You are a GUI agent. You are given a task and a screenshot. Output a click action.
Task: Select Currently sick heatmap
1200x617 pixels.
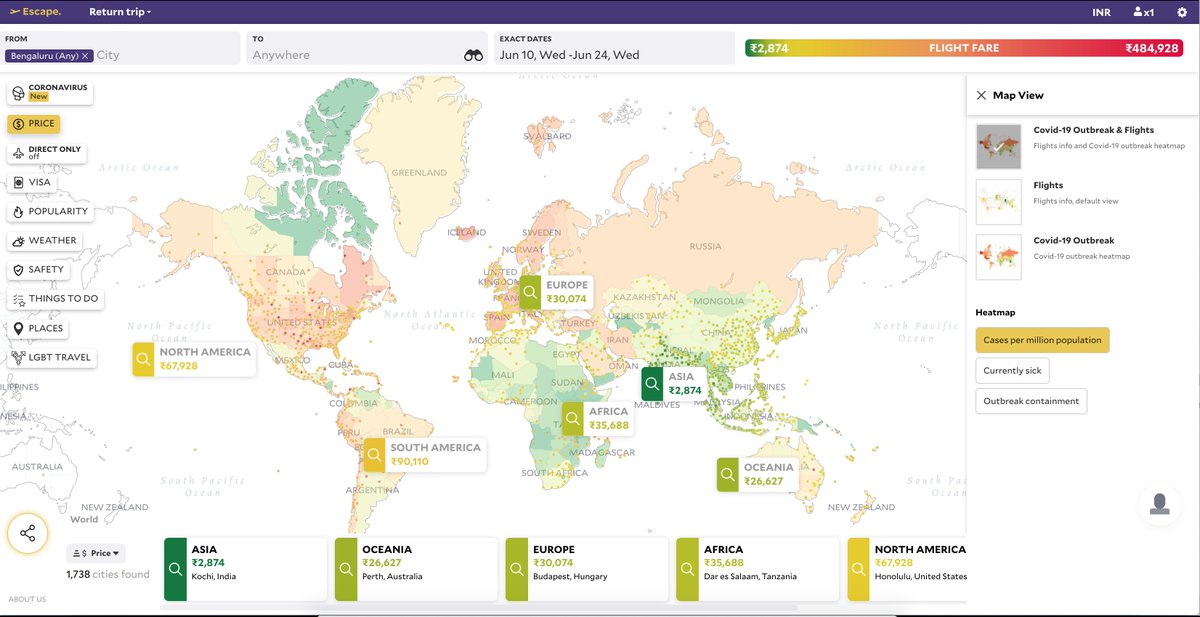[x=1012, y=371]
